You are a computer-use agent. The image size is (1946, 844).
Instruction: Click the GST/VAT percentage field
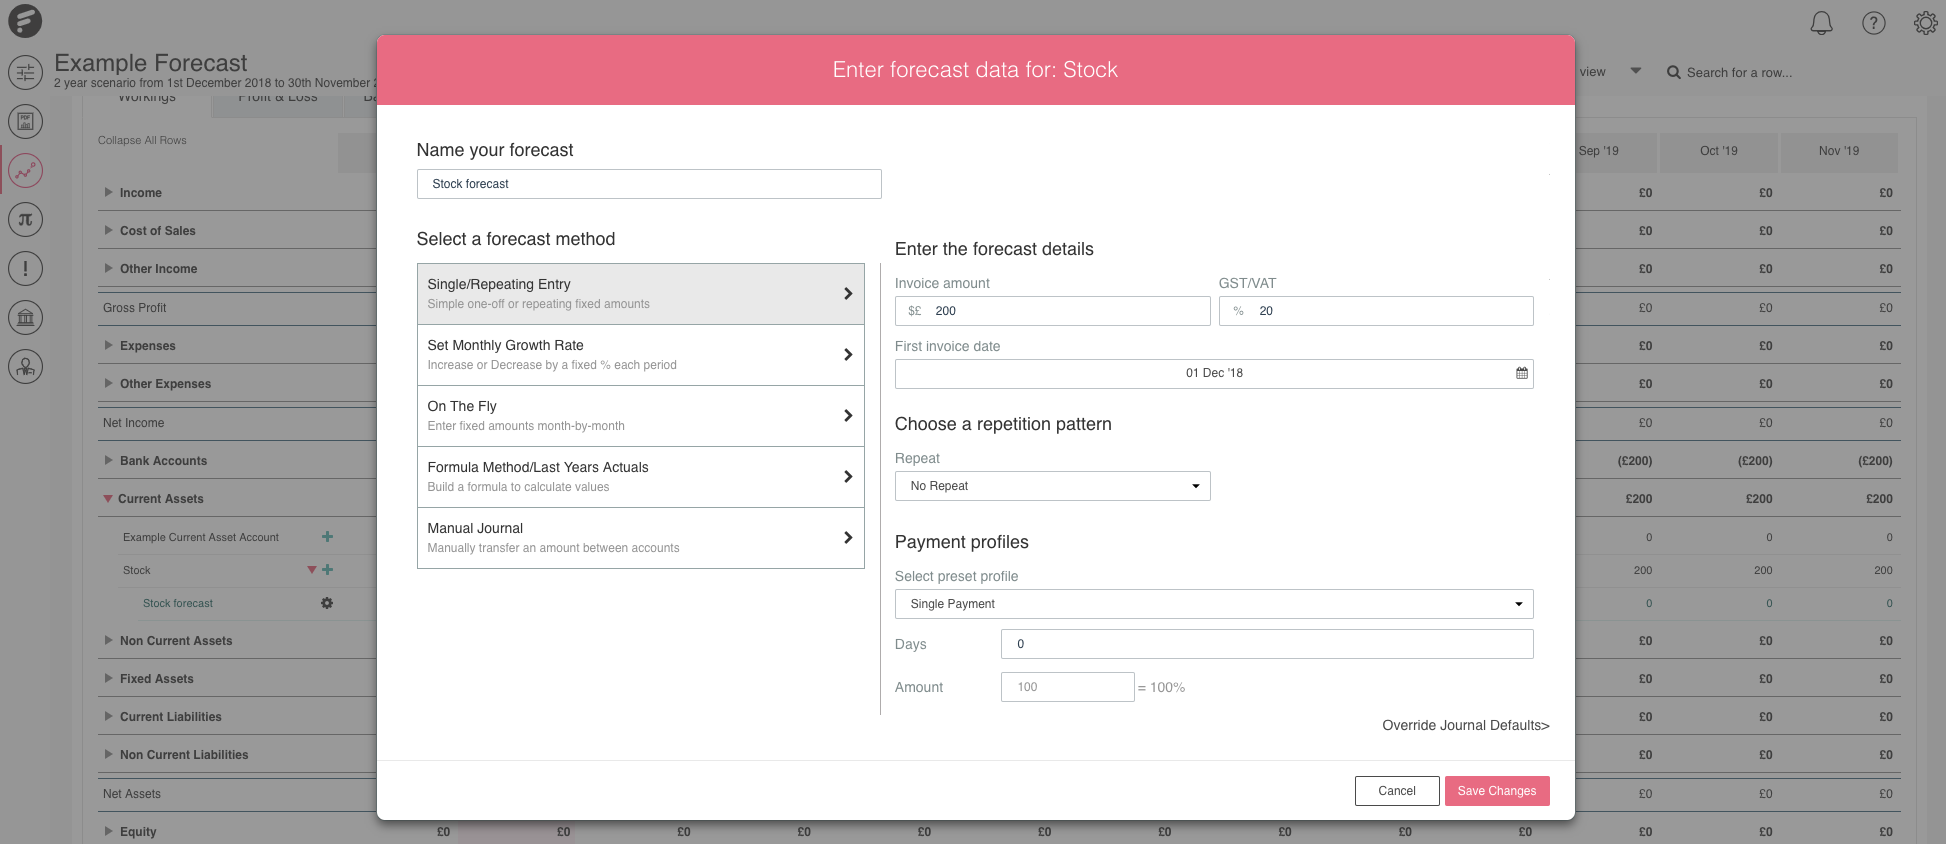[x=1376, y=311]
